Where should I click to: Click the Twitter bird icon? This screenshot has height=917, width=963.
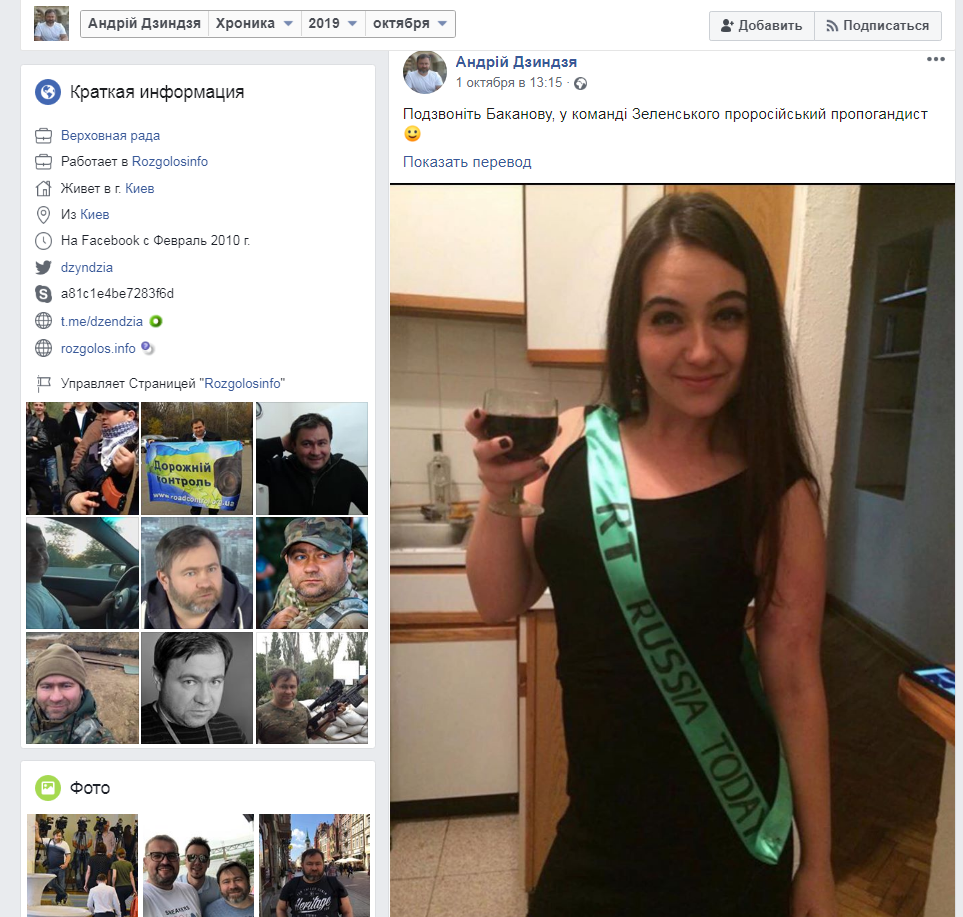43,267
